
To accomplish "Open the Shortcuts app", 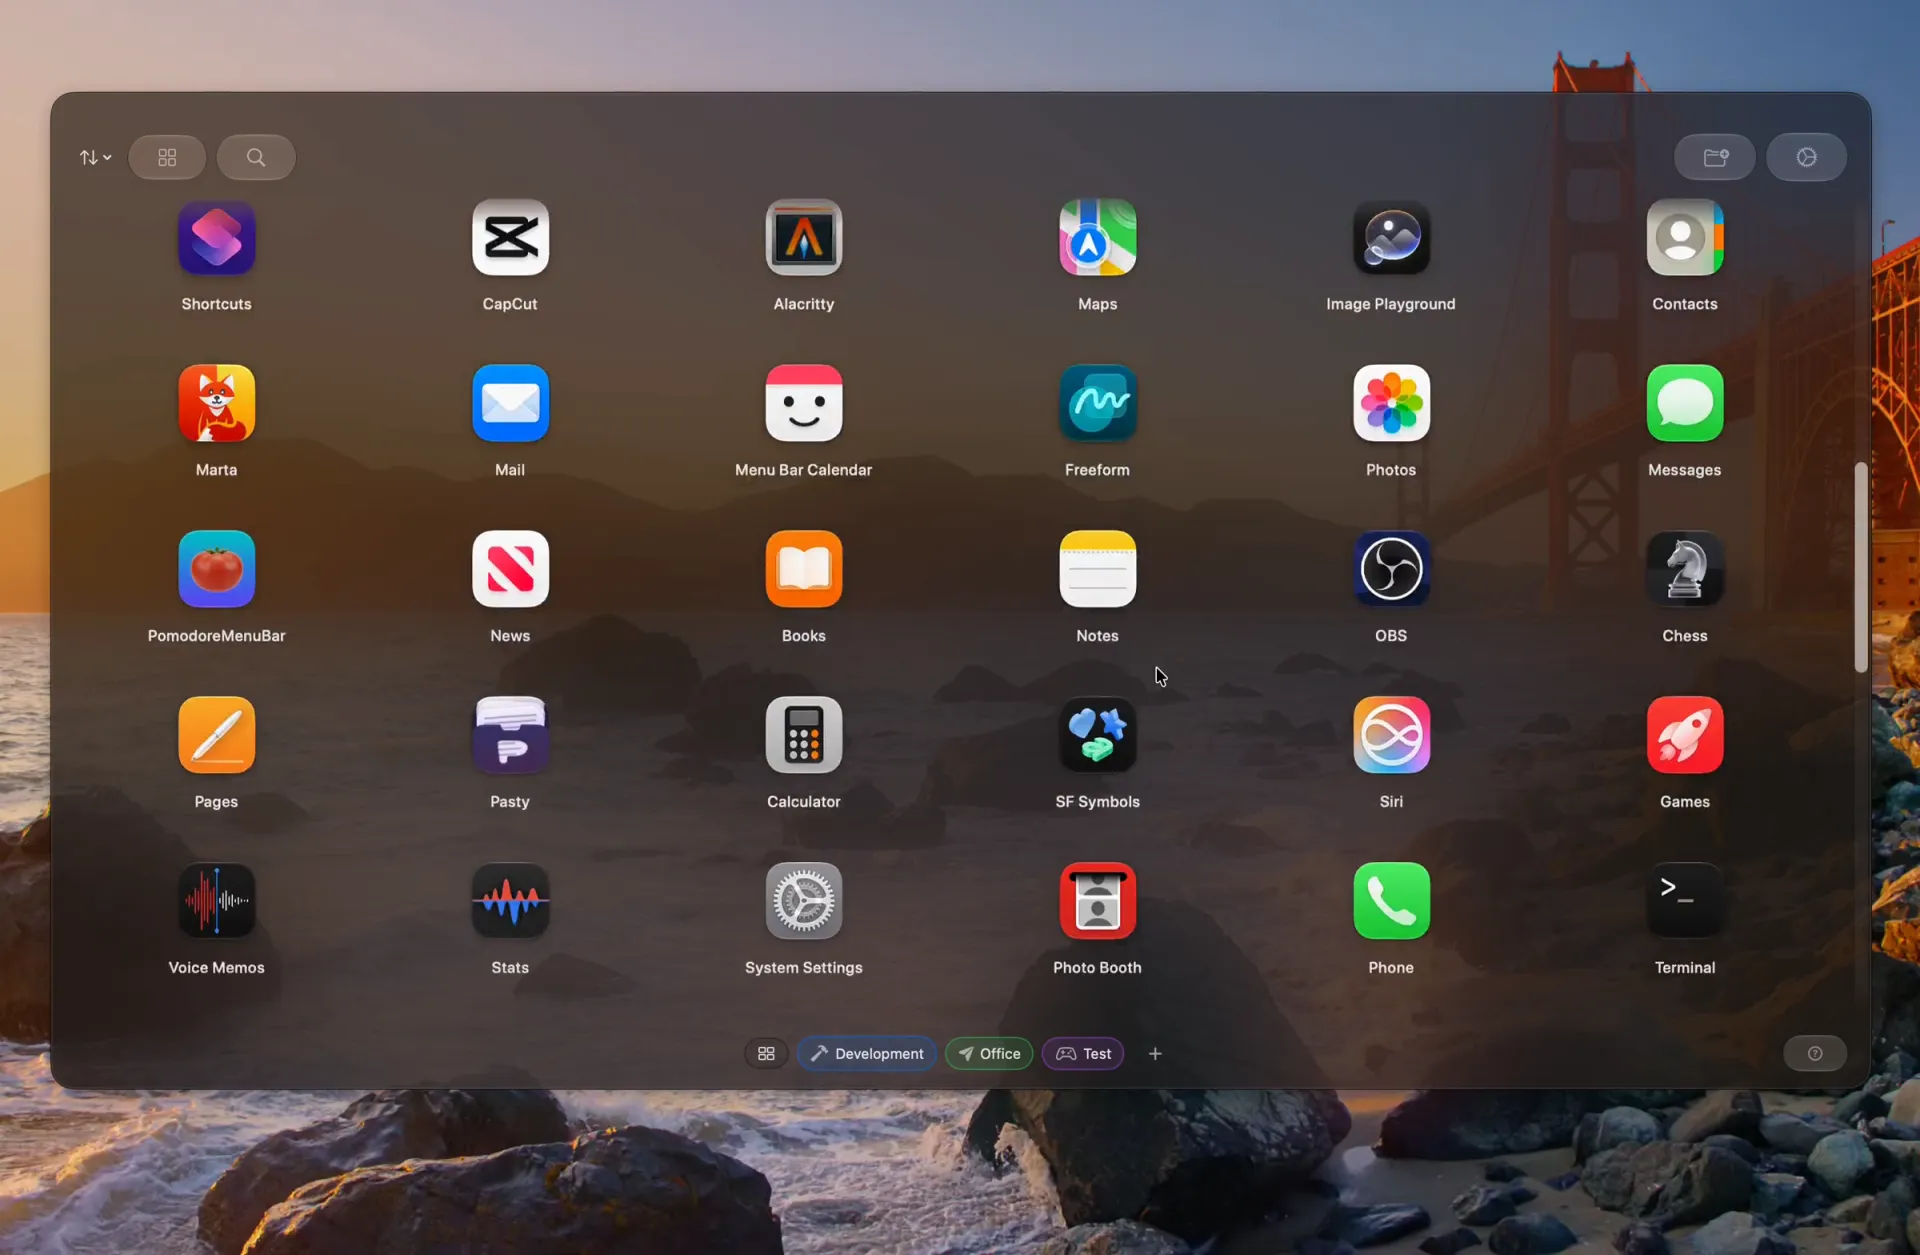I will pyautogui.click(x=216, y=238).
